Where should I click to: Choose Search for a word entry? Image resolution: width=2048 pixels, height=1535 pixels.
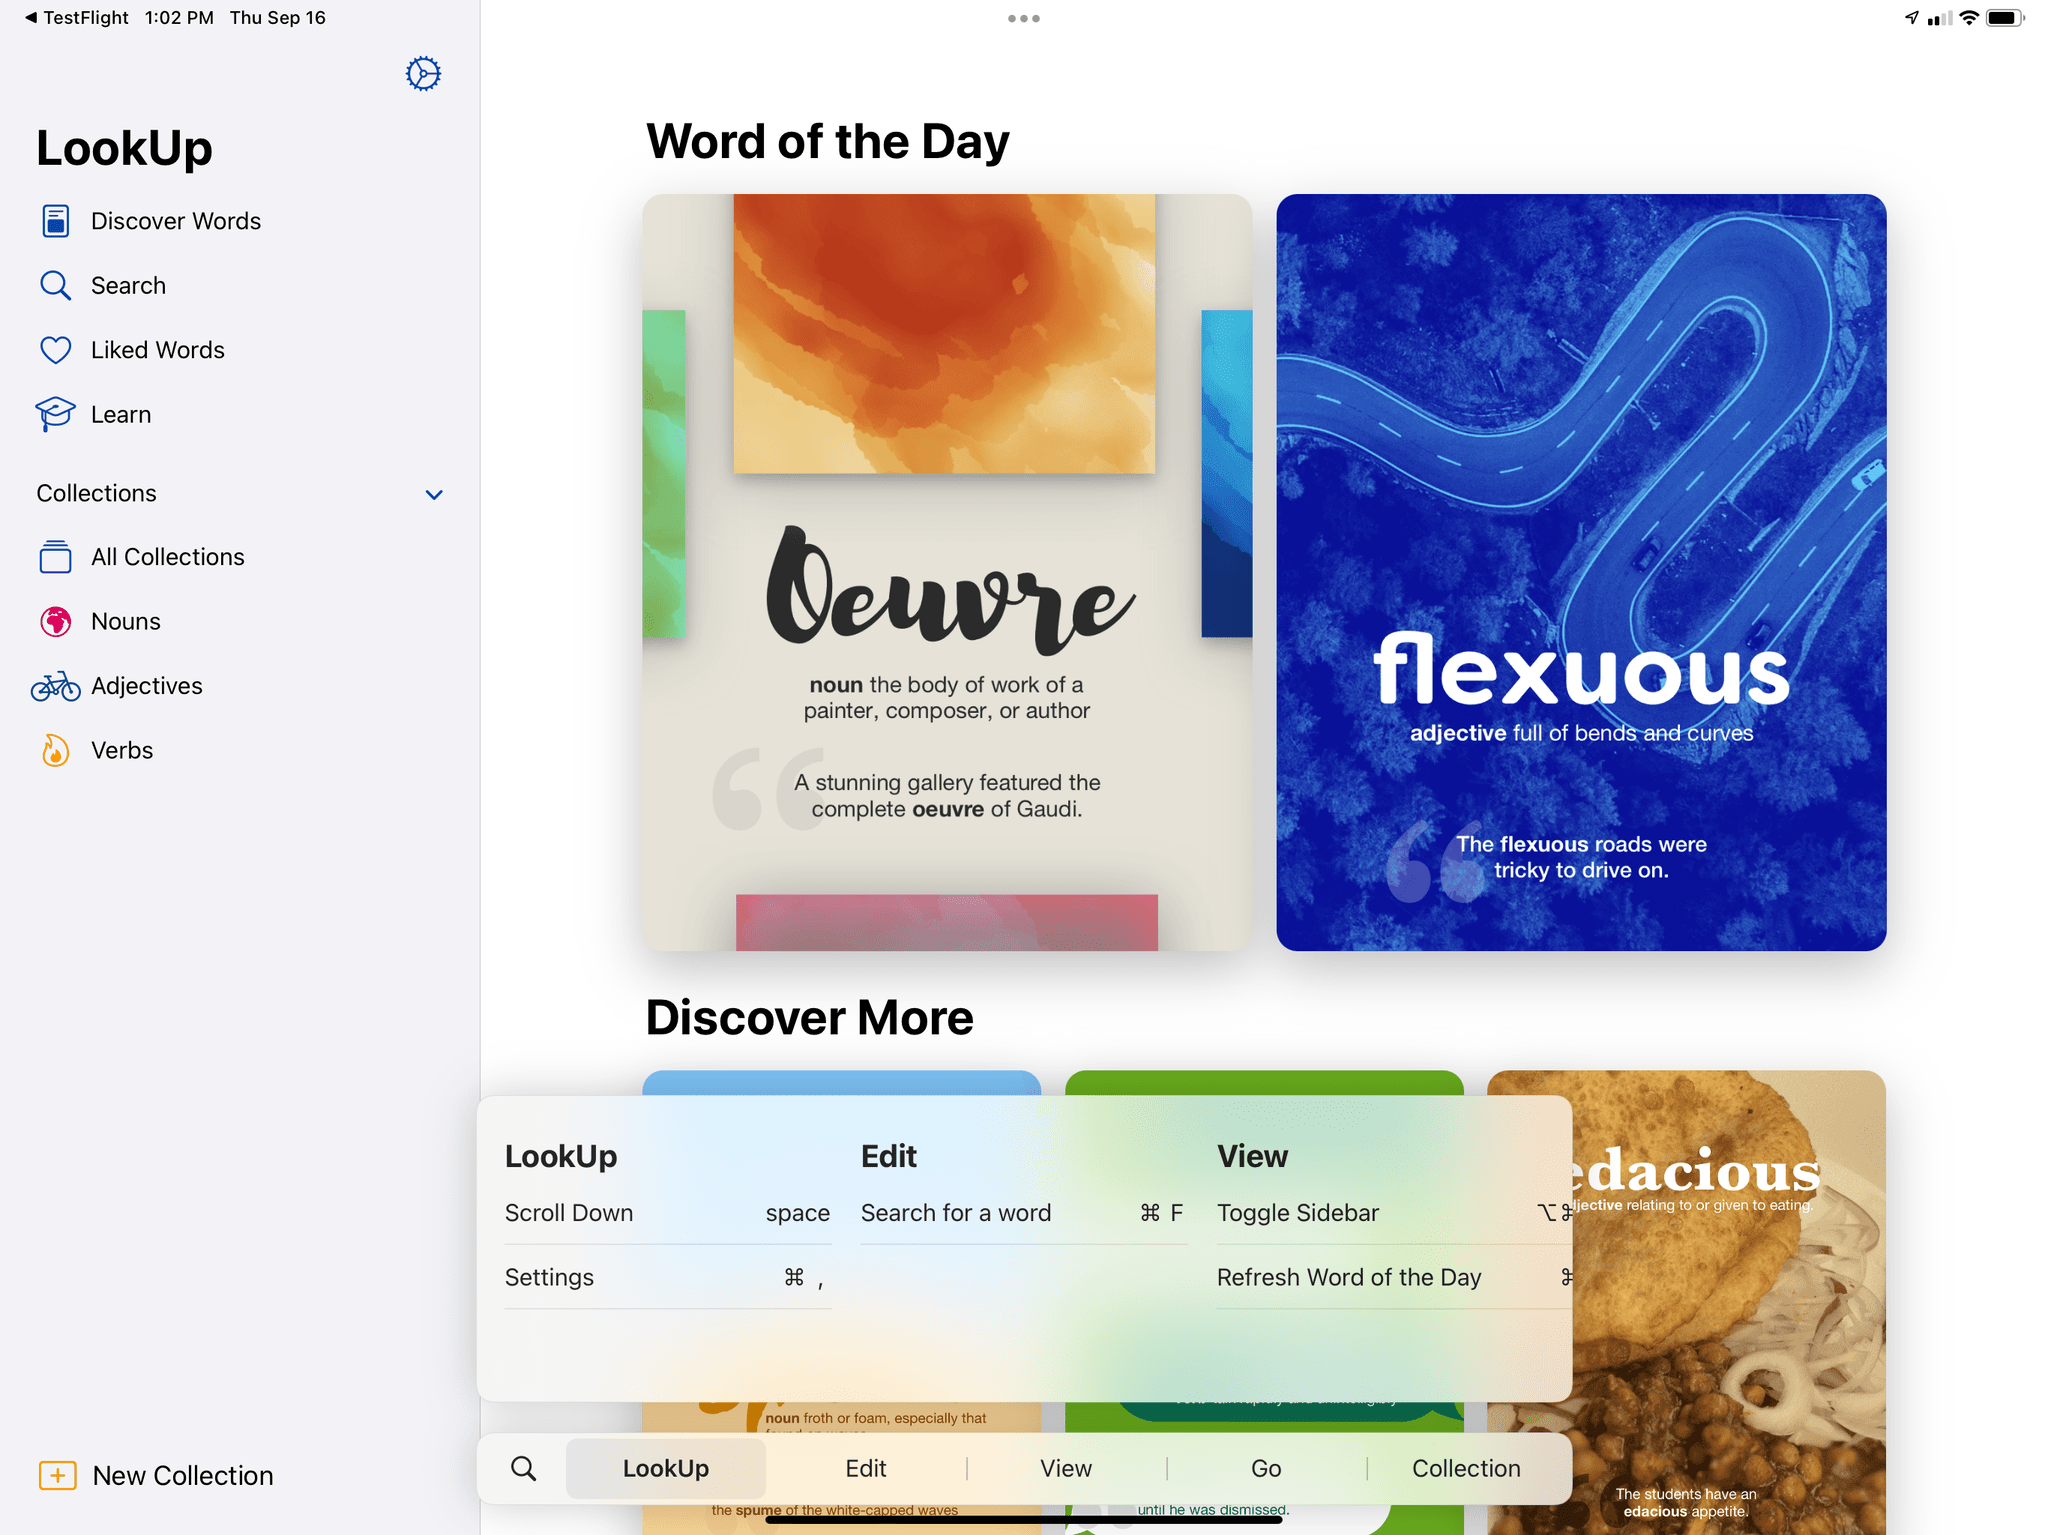1023,1213
